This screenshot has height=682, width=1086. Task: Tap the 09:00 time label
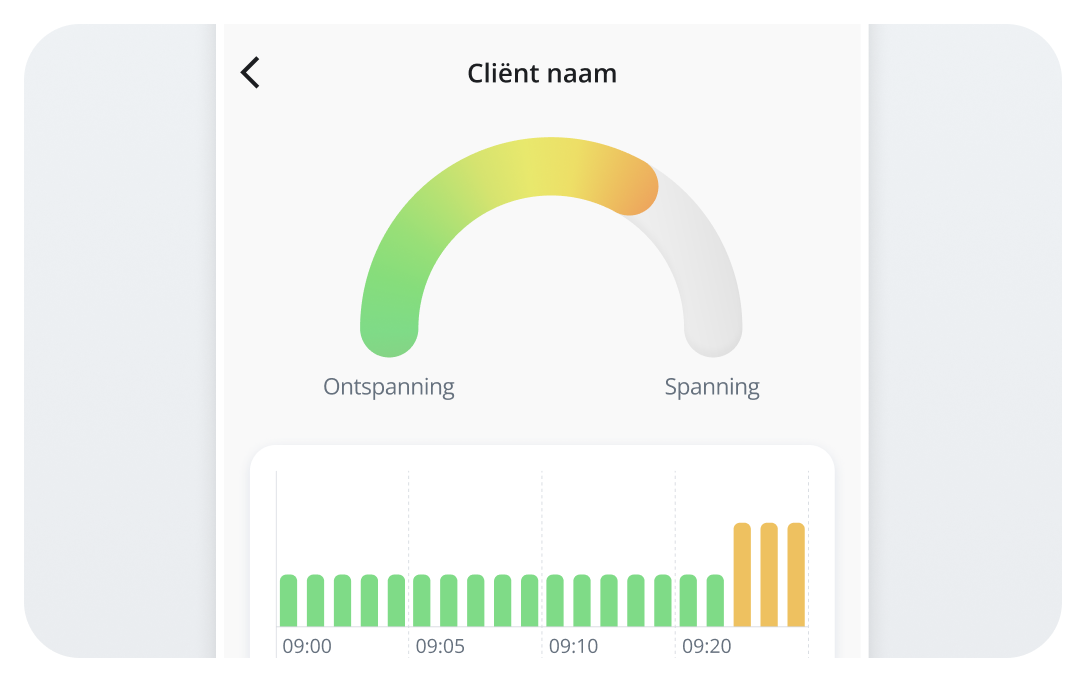[308, 646]
